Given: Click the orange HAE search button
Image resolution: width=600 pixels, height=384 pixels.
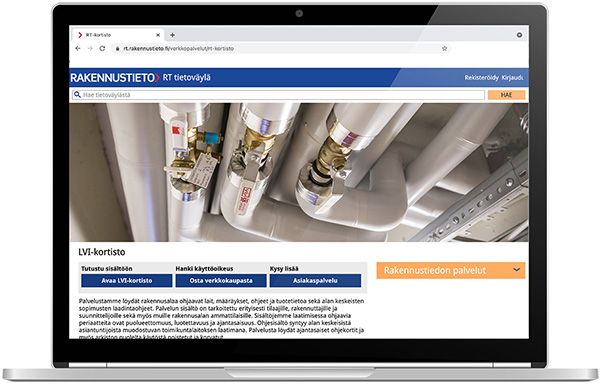Looking at the screenshot, I should tap(506, 95).
